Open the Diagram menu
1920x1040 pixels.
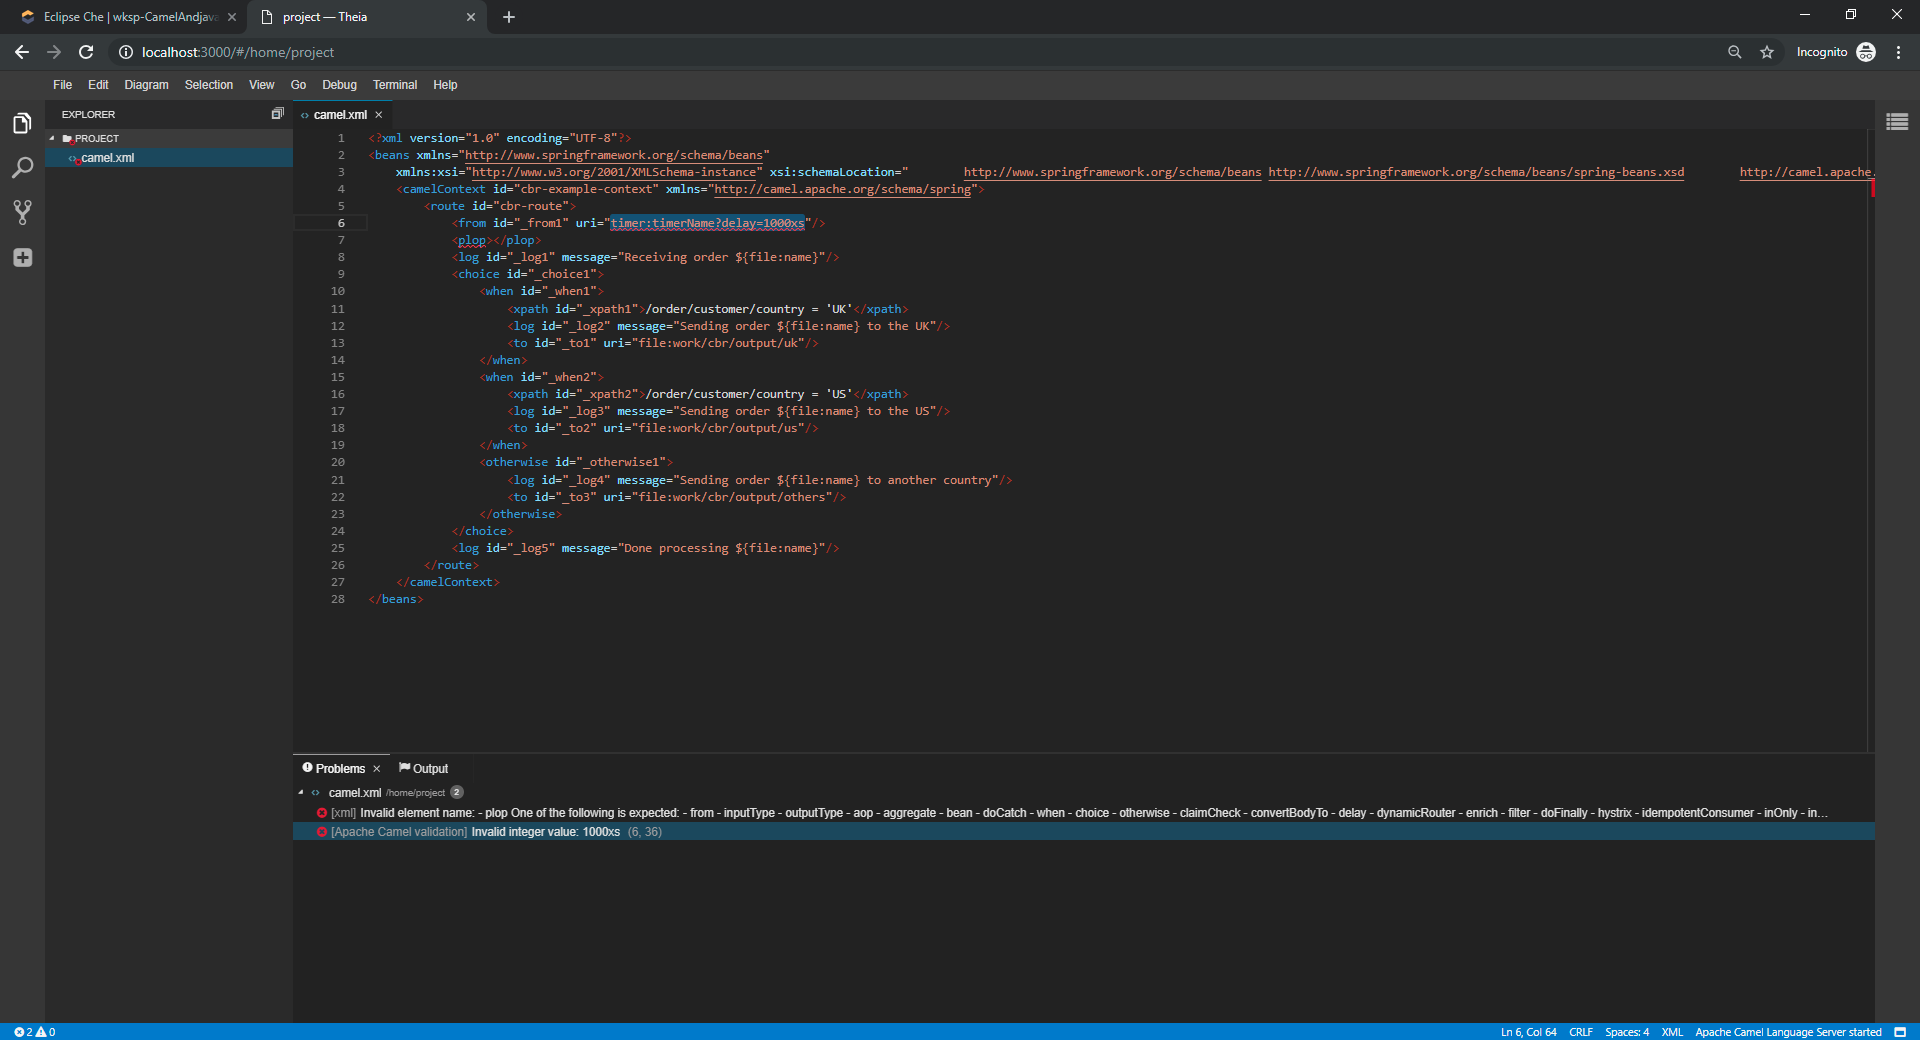[x=146, y=85]
